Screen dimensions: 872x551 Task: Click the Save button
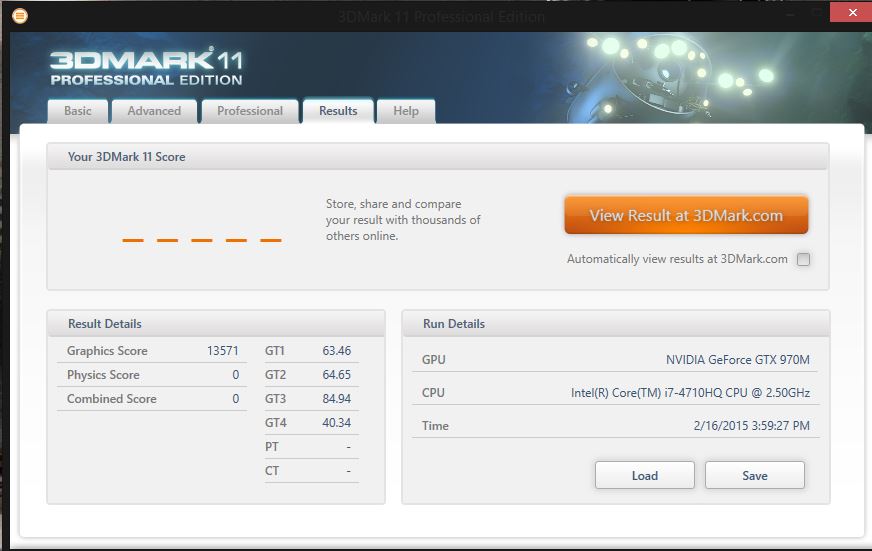755,475
